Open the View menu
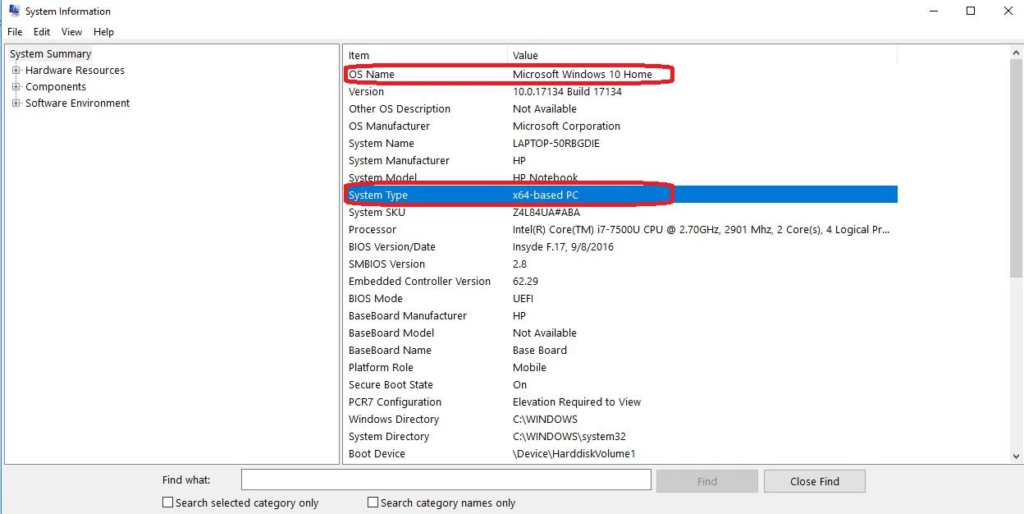Image resolution: width=1024 pixels, height=514 pixels. [71, 32]
